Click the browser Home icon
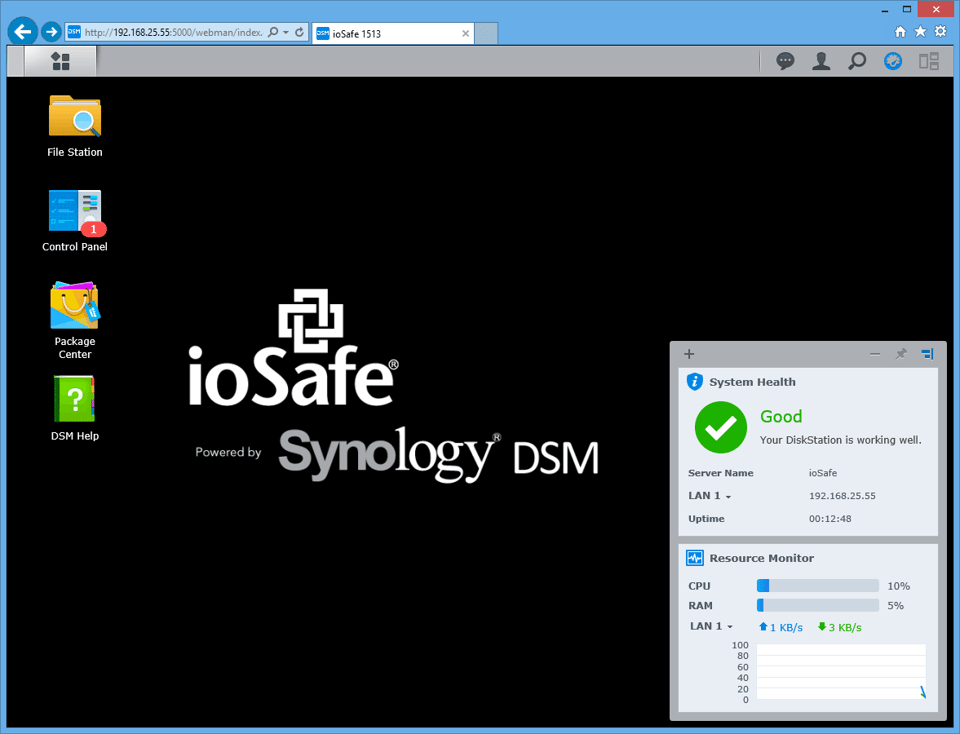 900,32
